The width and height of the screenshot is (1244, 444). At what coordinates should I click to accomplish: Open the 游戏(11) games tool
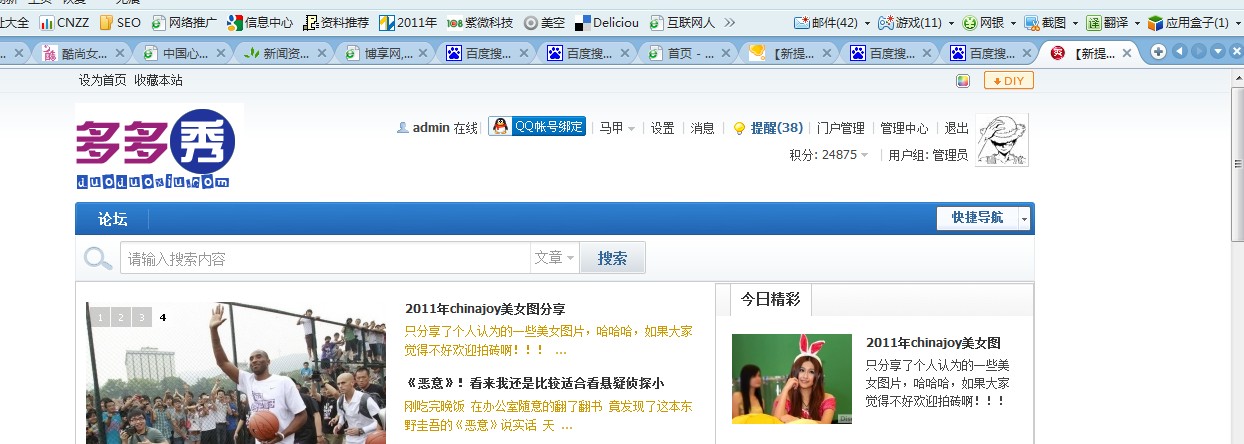pyautogui.click(x=910, y=21)
